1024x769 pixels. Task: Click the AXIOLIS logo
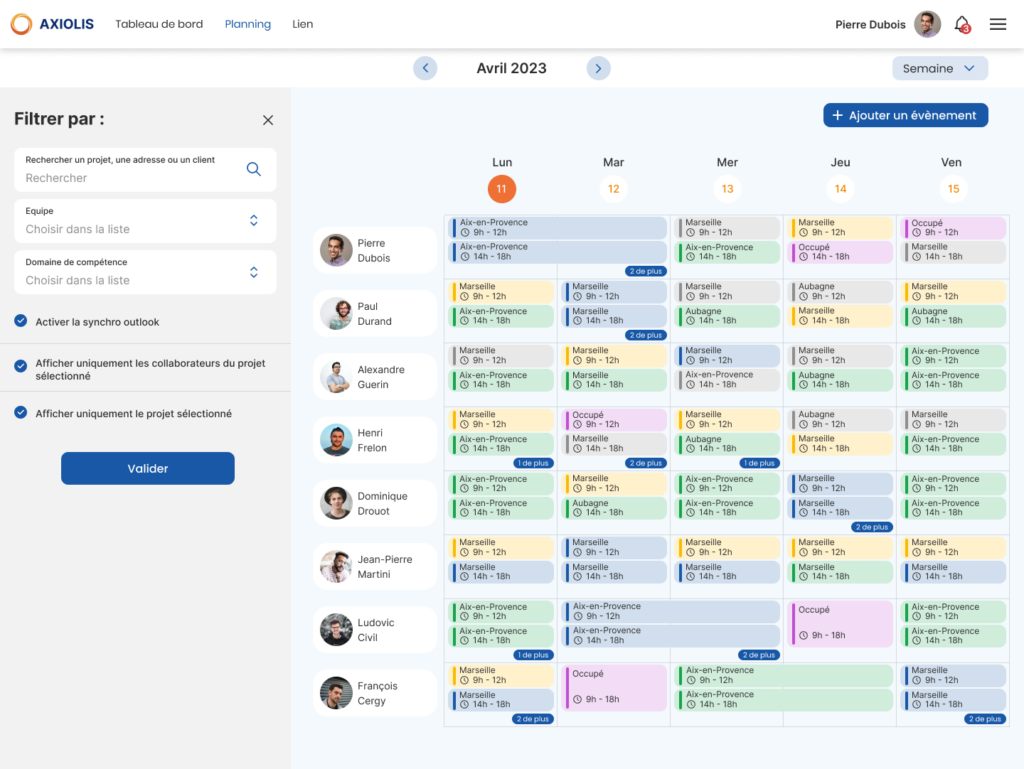point(52,24)
